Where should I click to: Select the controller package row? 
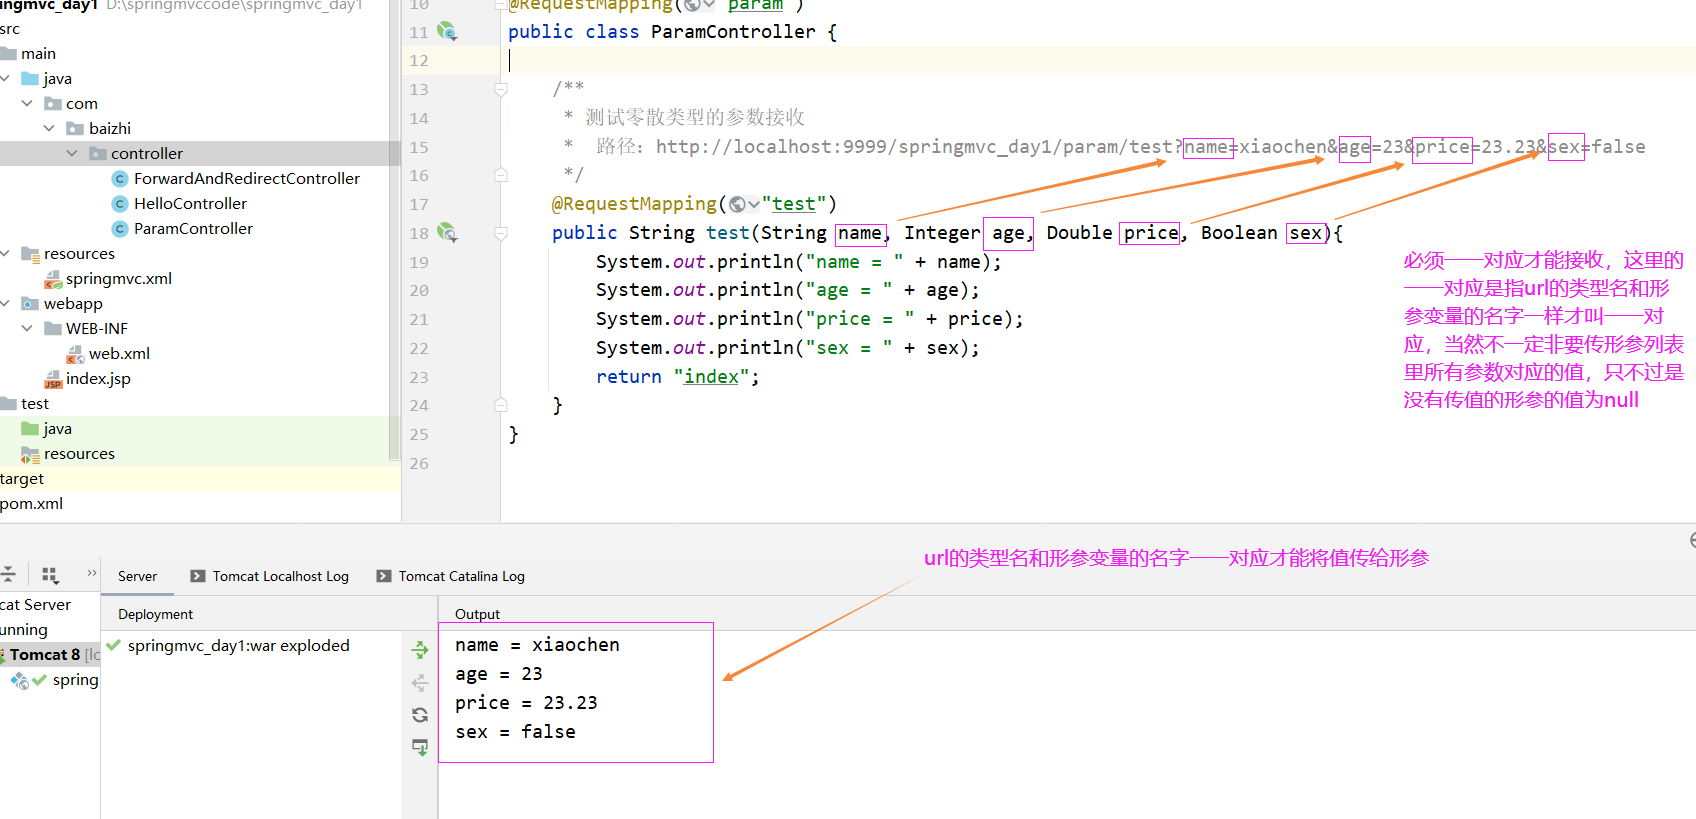tap(200, 153)
